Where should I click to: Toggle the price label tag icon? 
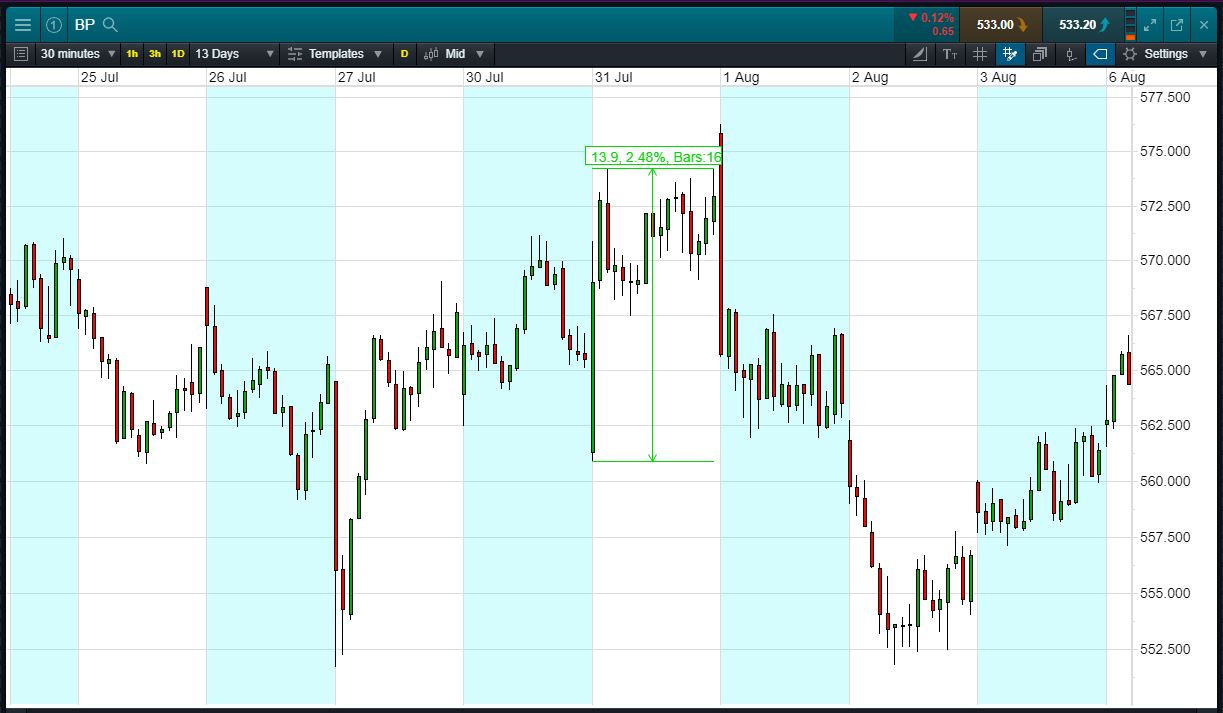[1100, 54]
